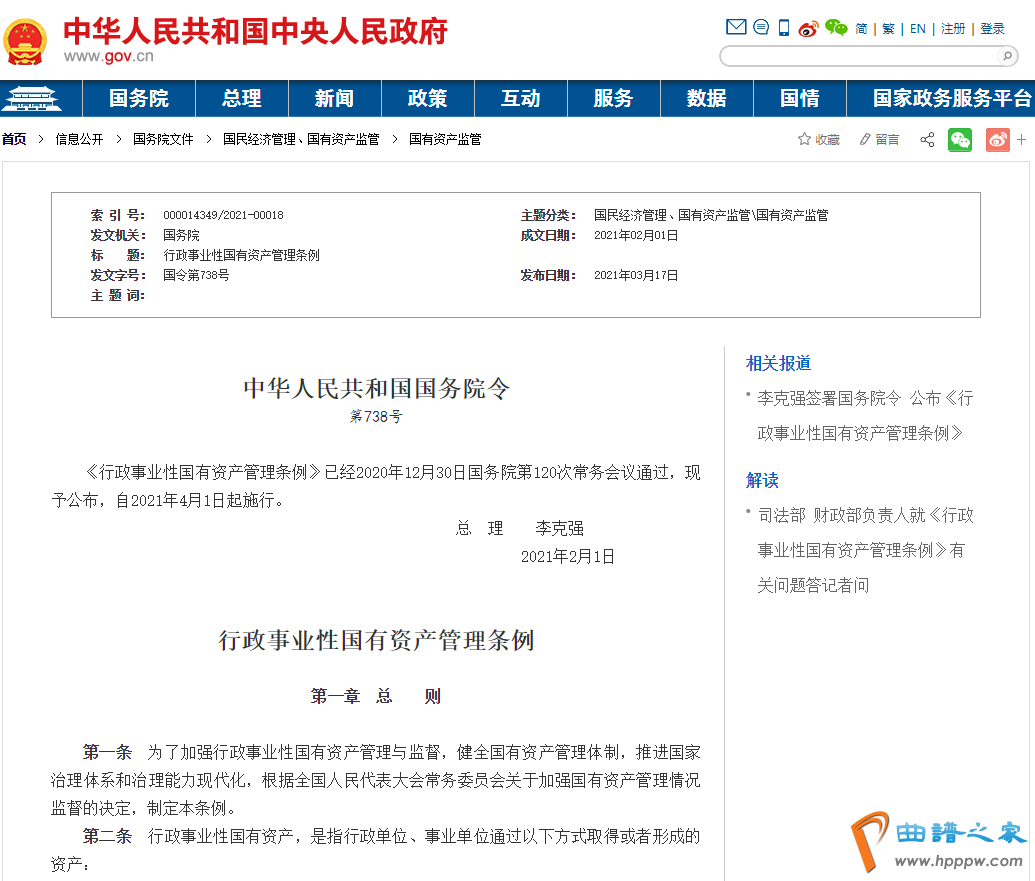This screenshot has width=1035, height=881.
Task: Open the 政策 navigation menu item
Action: [427, 99]
